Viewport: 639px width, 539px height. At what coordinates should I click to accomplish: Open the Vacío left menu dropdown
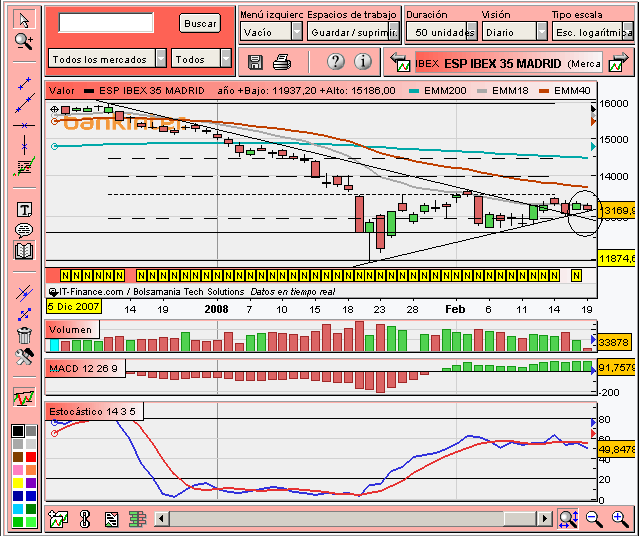pyautogui.click(x=271, y=32)
